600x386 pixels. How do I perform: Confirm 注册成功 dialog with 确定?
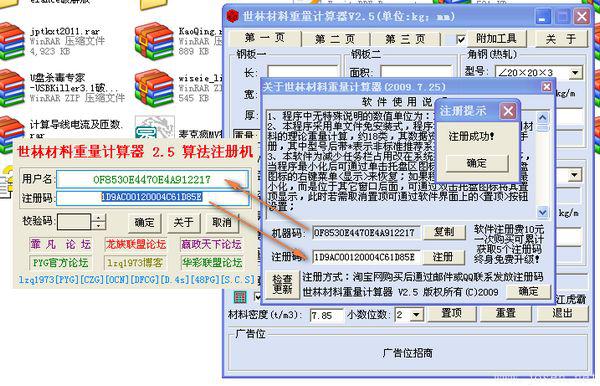(477, 163)
